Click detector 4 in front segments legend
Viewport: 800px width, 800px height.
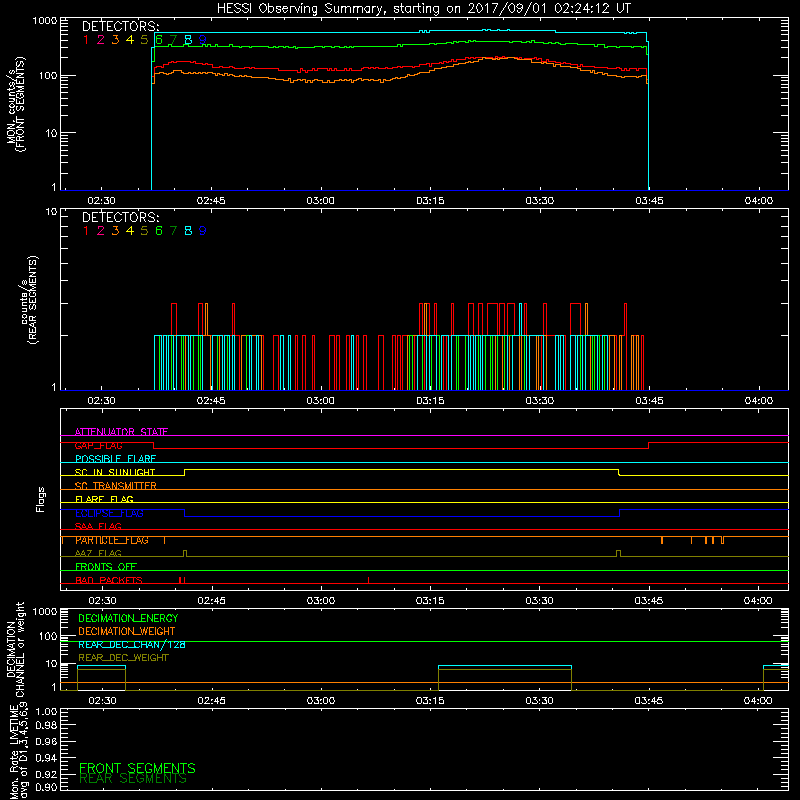click(x=130, y=40)
